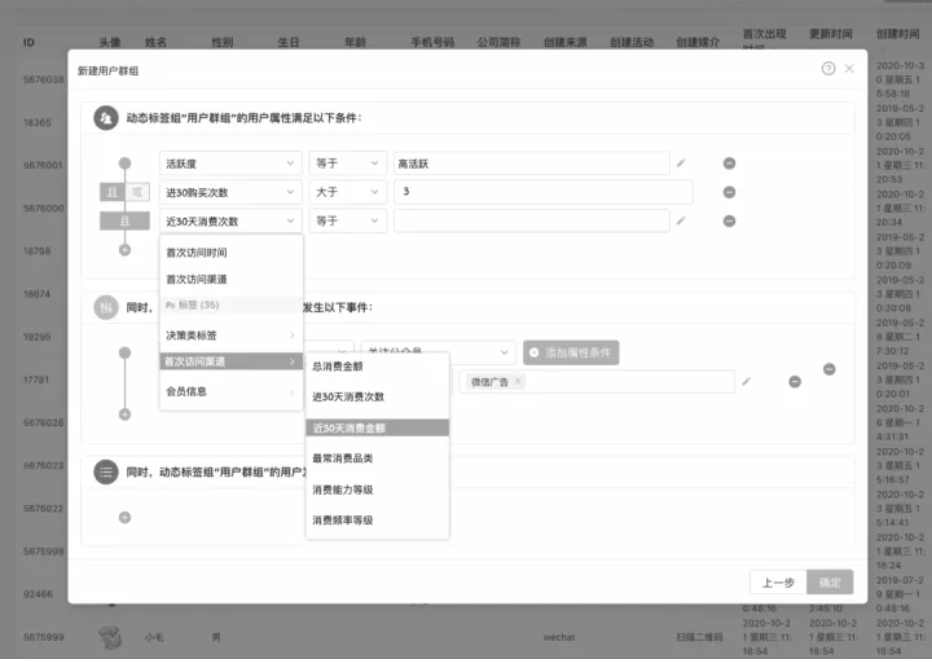Image resolution: width=932 pixels, height=662 pixels.
Task: Open the 大于 operator dropdown
Action: point(346,192)
